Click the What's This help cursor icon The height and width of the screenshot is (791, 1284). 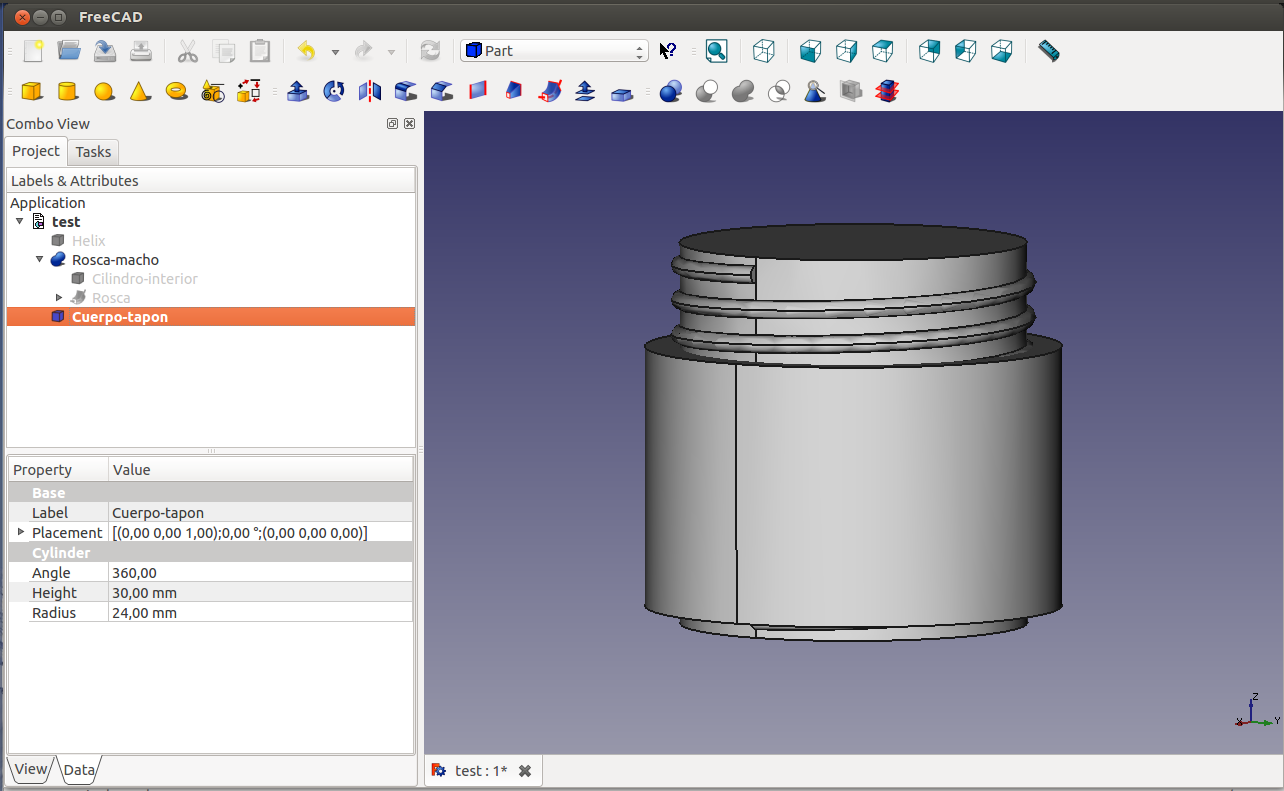tap(668, 51)
